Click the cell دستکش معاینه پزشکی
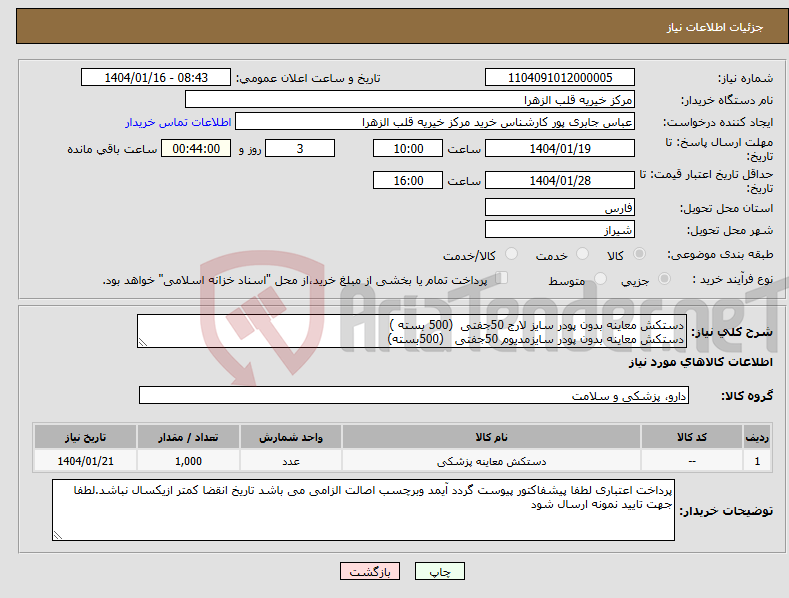The image size is (789, 598). pyautogui.click(x=491, y=461)
